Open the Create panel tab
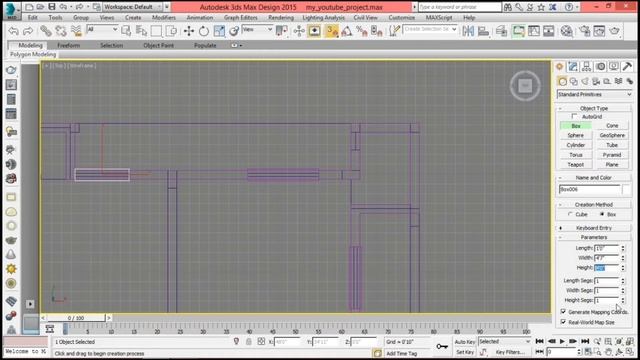The height and width of the screenshot is (360, 640). coord(560,67)
